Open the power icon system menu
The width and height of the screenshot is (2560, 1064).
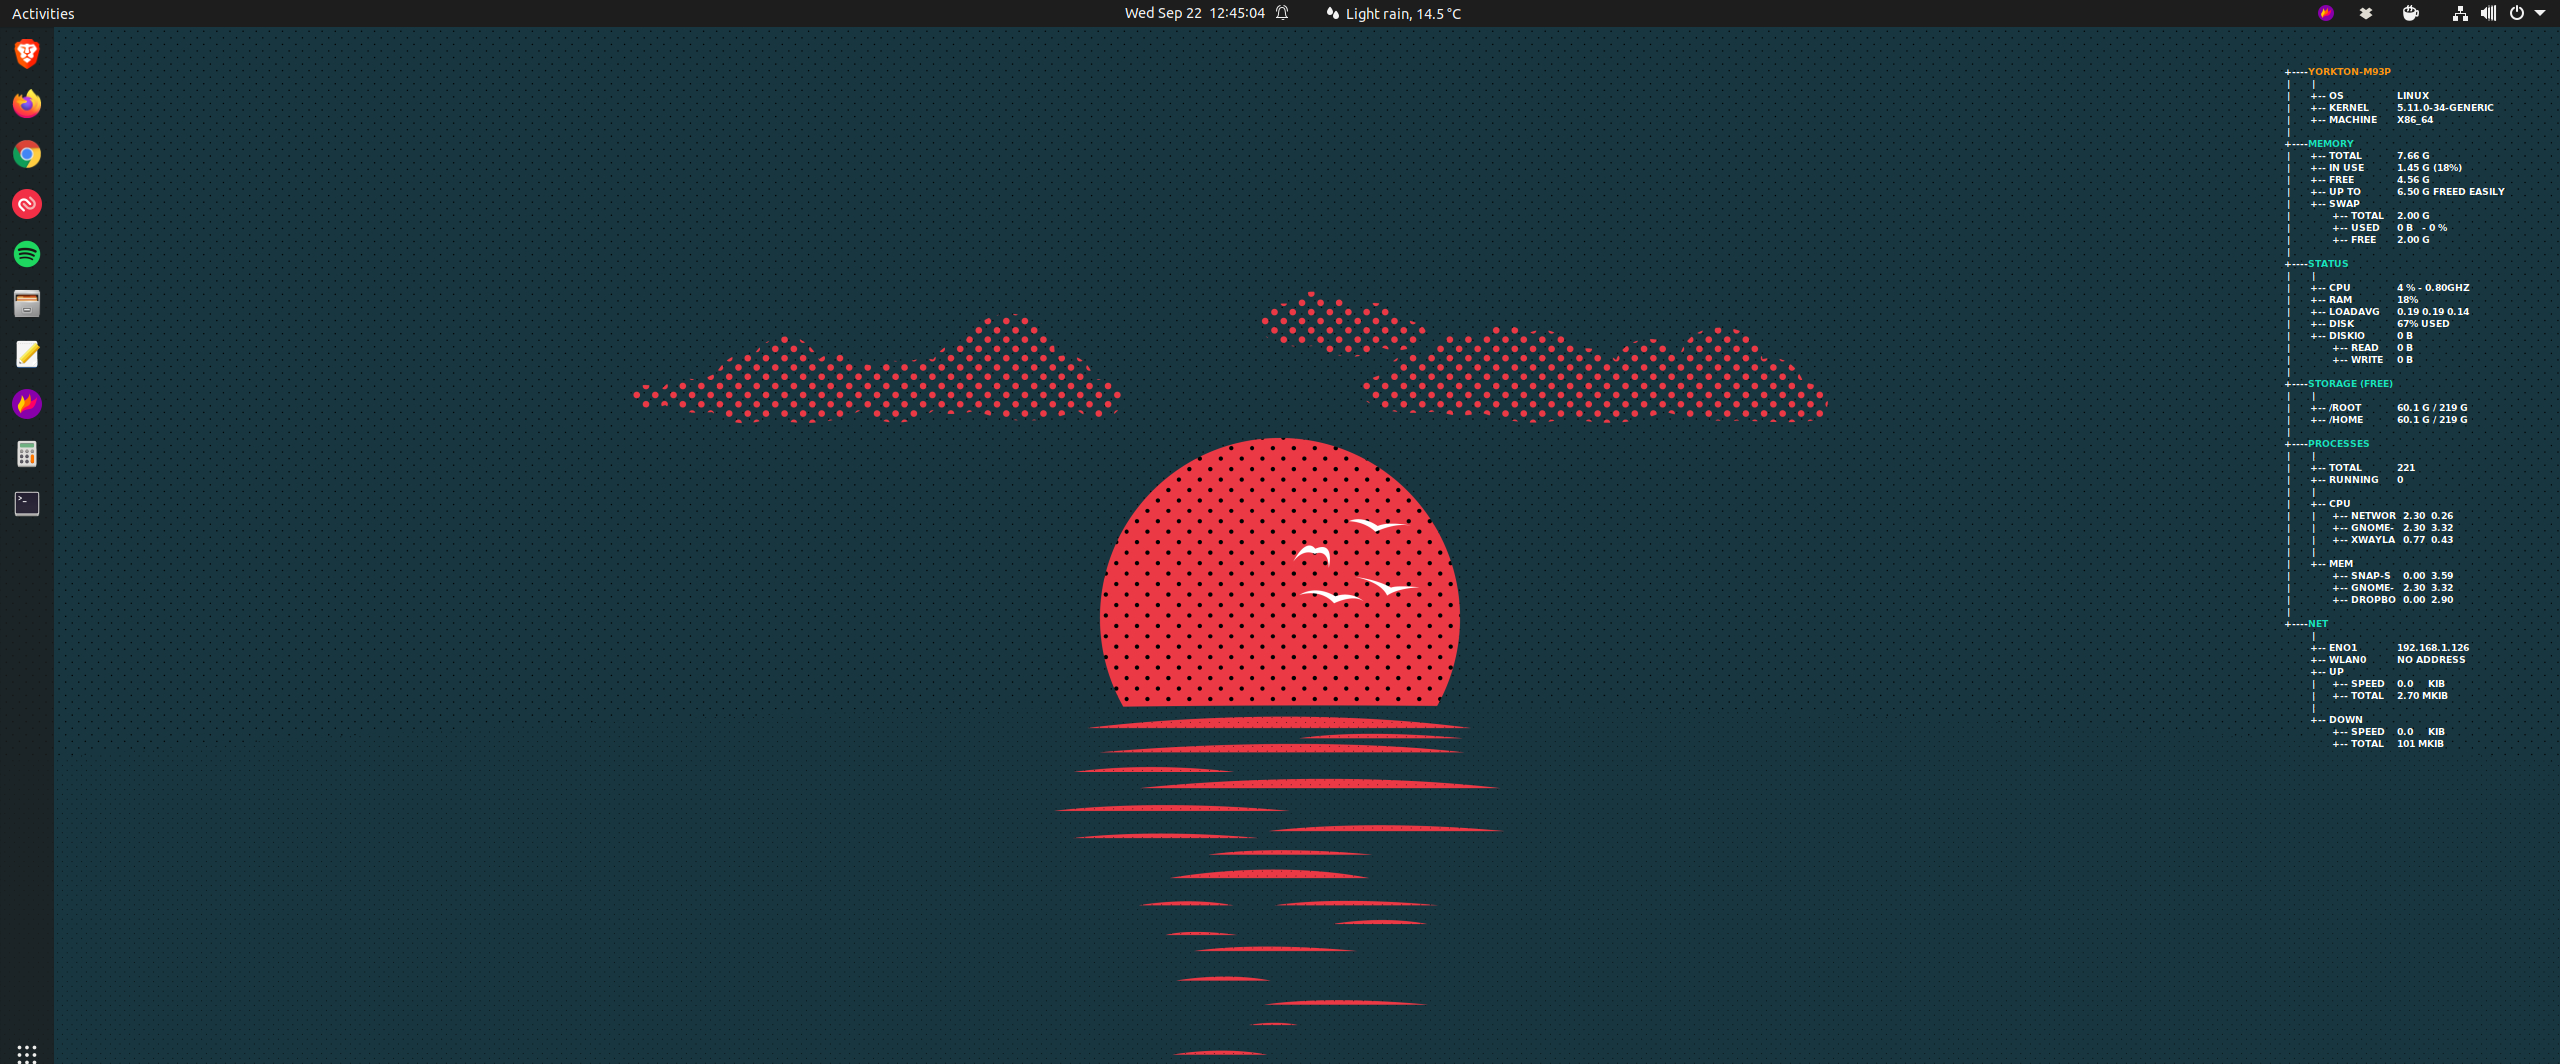click(x=2516, y=13)
